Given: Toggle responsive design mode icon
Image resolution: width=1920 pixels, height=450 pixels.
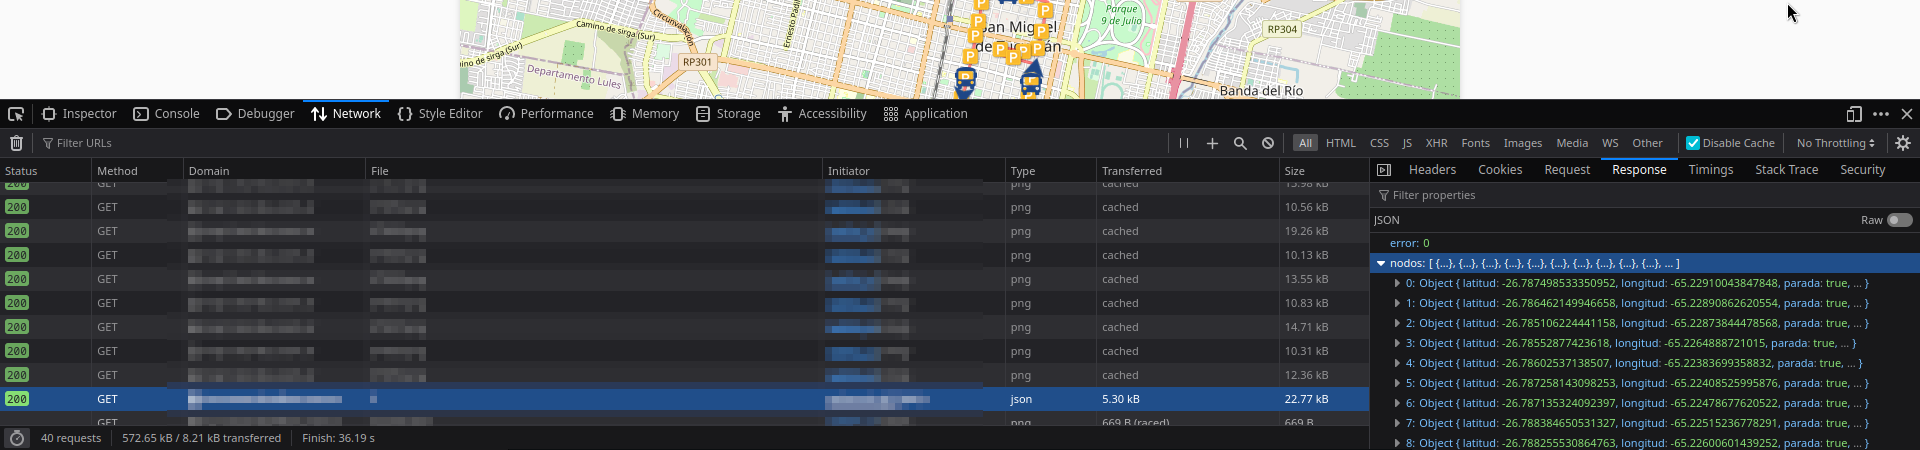Looking at the screenshot, I should [1853, 114].
